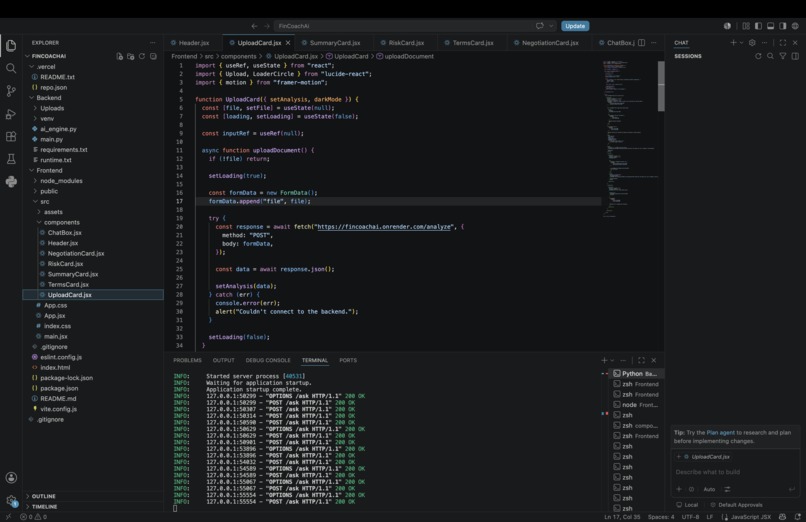Open editor tab bar more actions

coord(654,43)
